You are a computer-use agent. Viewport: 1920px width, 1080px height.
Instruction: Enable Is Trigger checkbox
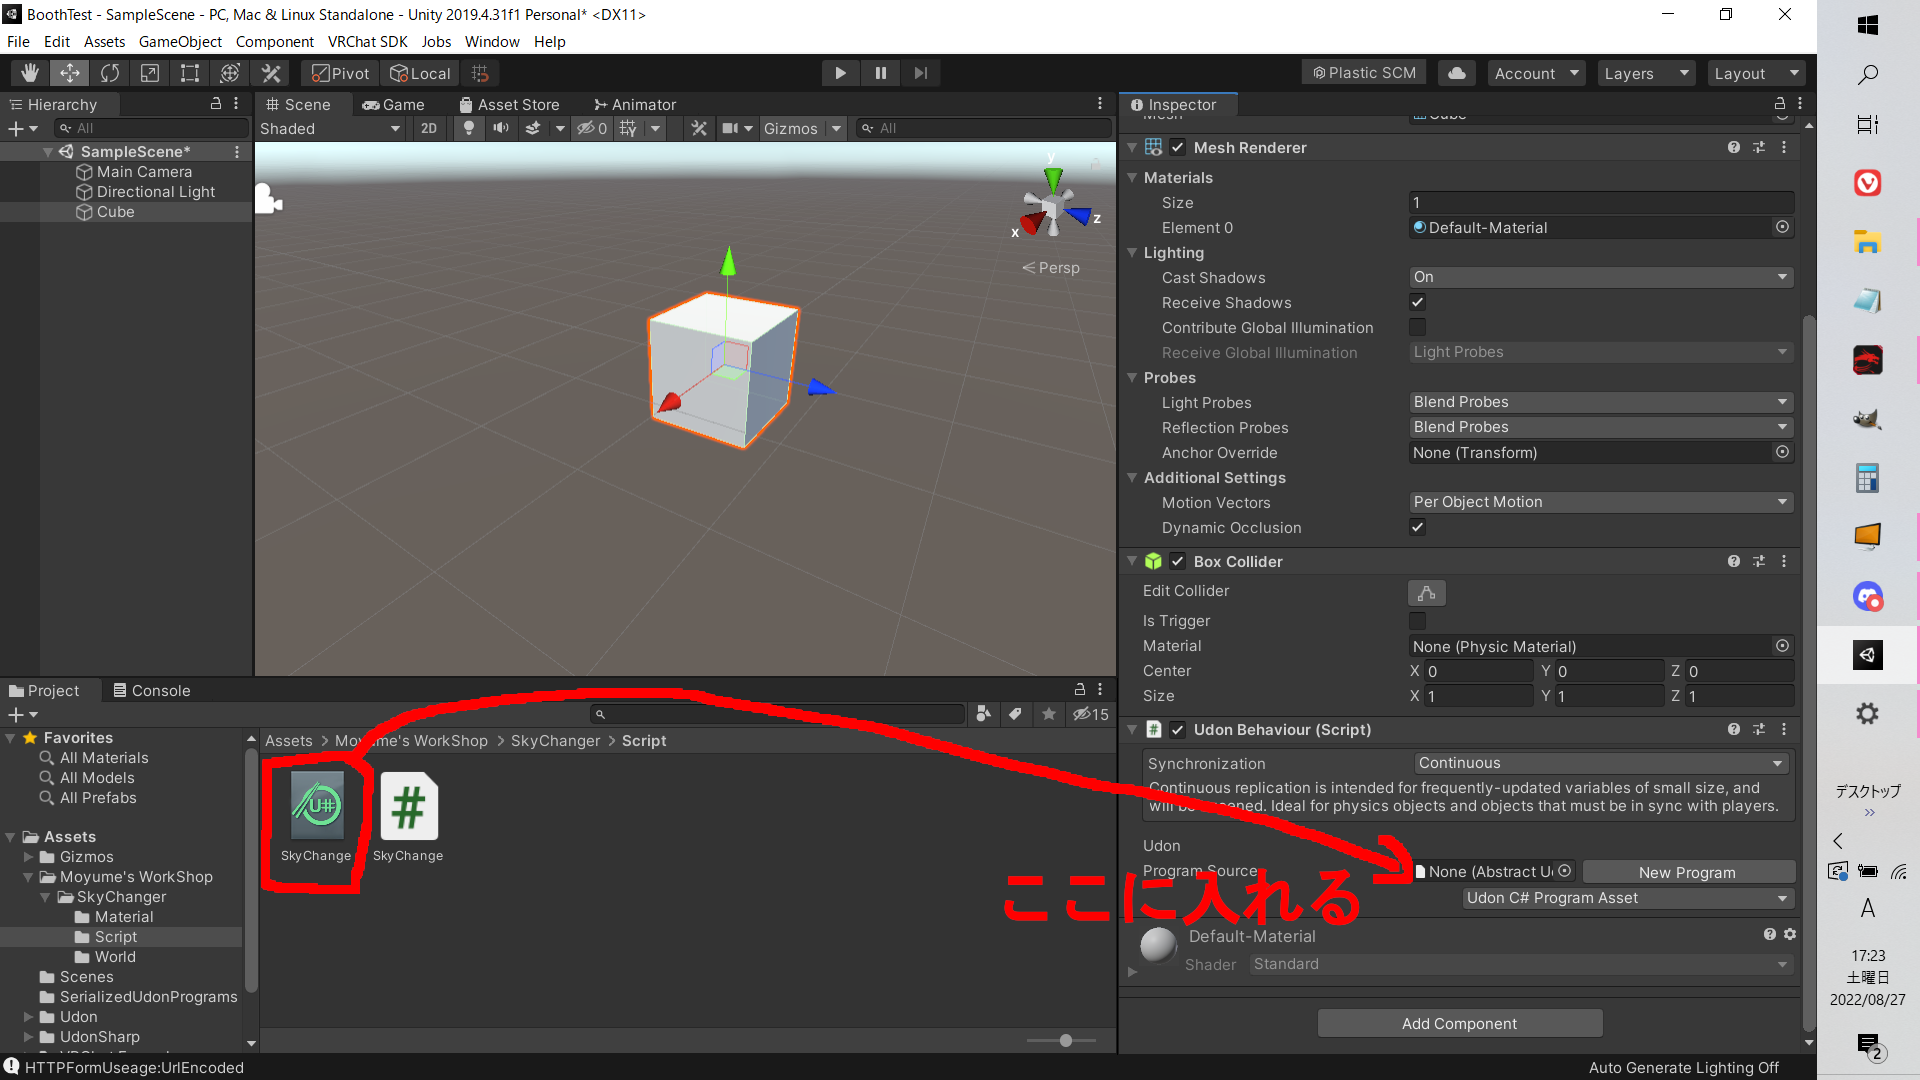(x=1417, y=621)
